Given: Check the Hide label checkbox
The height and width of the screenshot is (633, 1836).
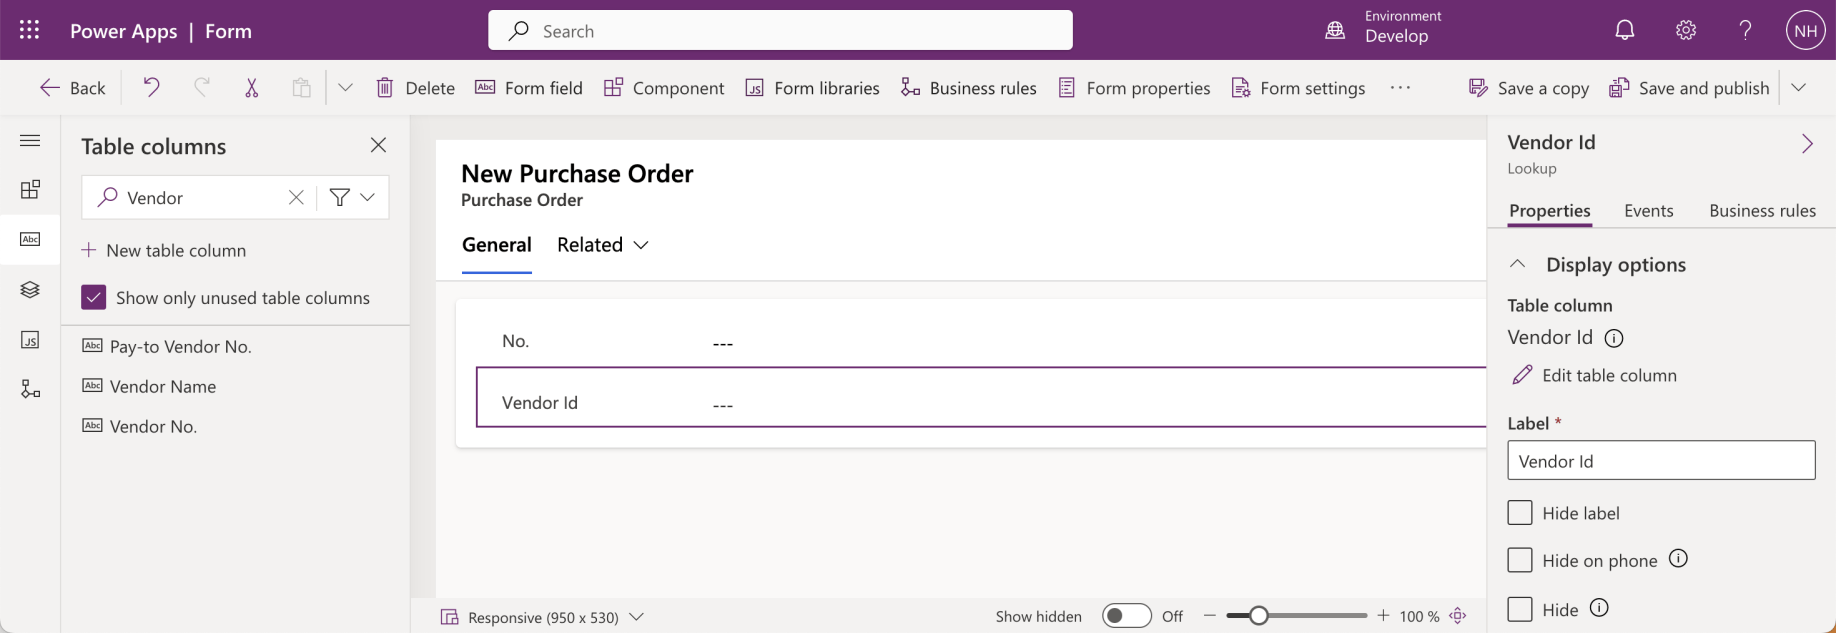Looking at the screenshot, I should point(1520,513).
